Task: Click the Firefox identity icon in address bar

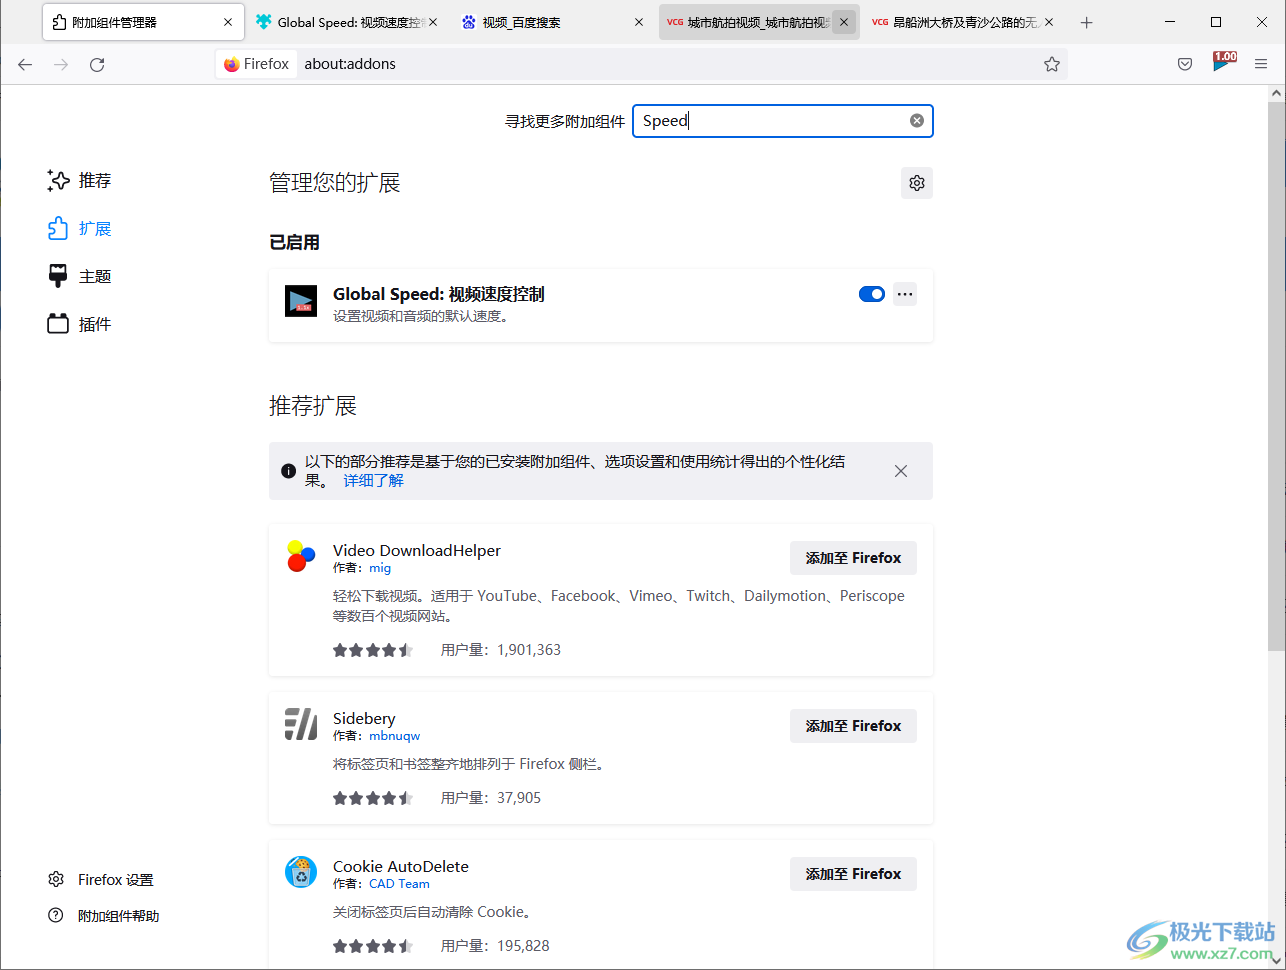Action: (257, 64)
